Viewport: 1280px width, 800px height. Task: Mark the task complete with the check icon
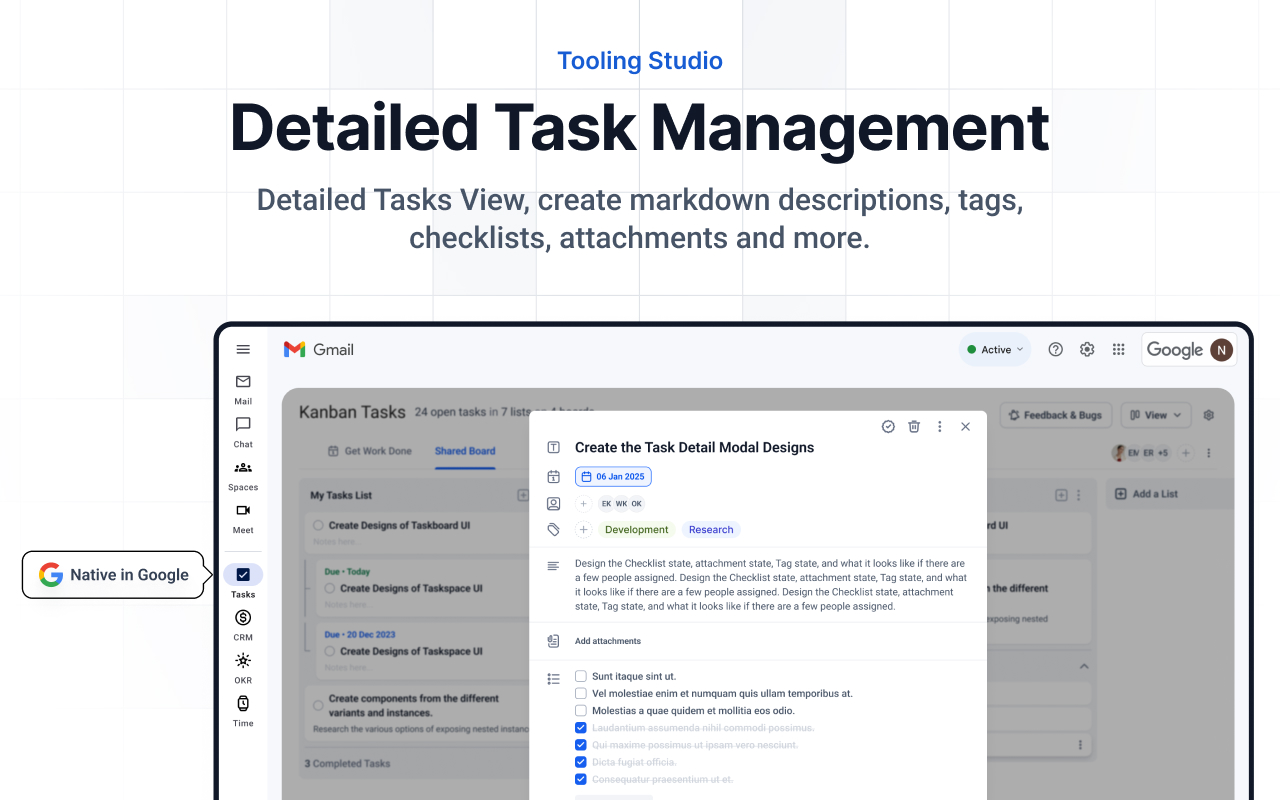coord(887,426)
